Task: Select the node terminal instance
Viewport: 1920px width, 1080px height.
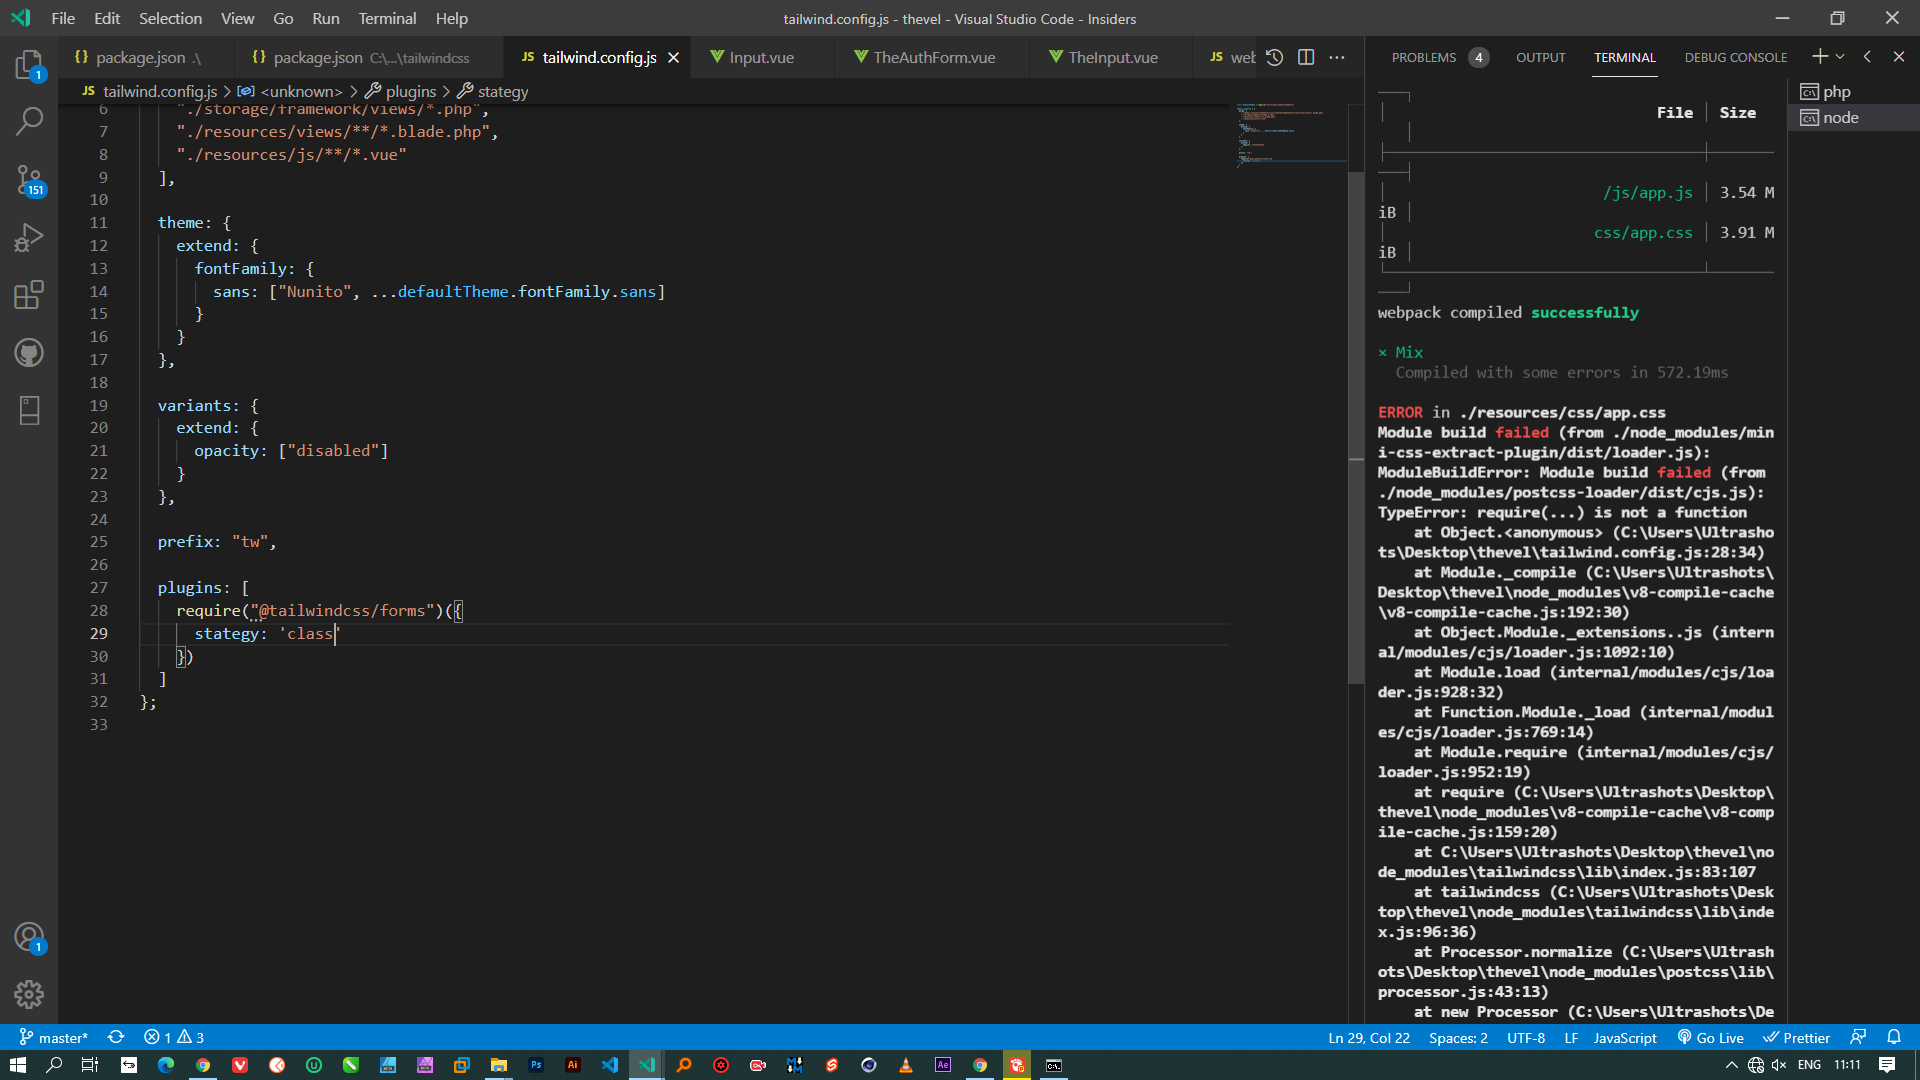Action: click(1853, 117)
